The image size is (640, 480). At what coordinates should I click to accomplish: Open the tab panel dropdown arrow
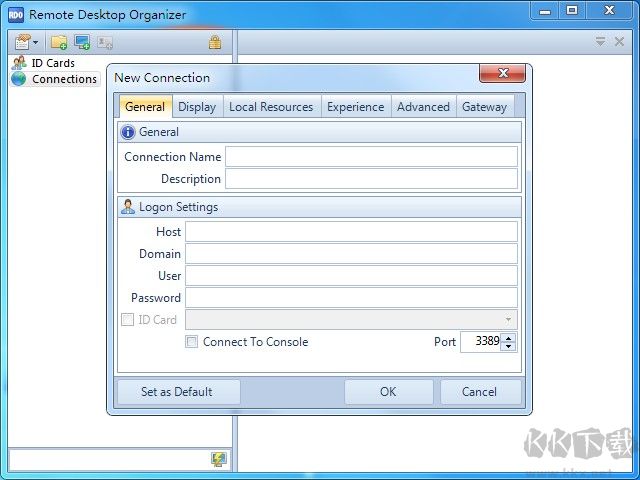pyautogui.click(x=600, y=42)
